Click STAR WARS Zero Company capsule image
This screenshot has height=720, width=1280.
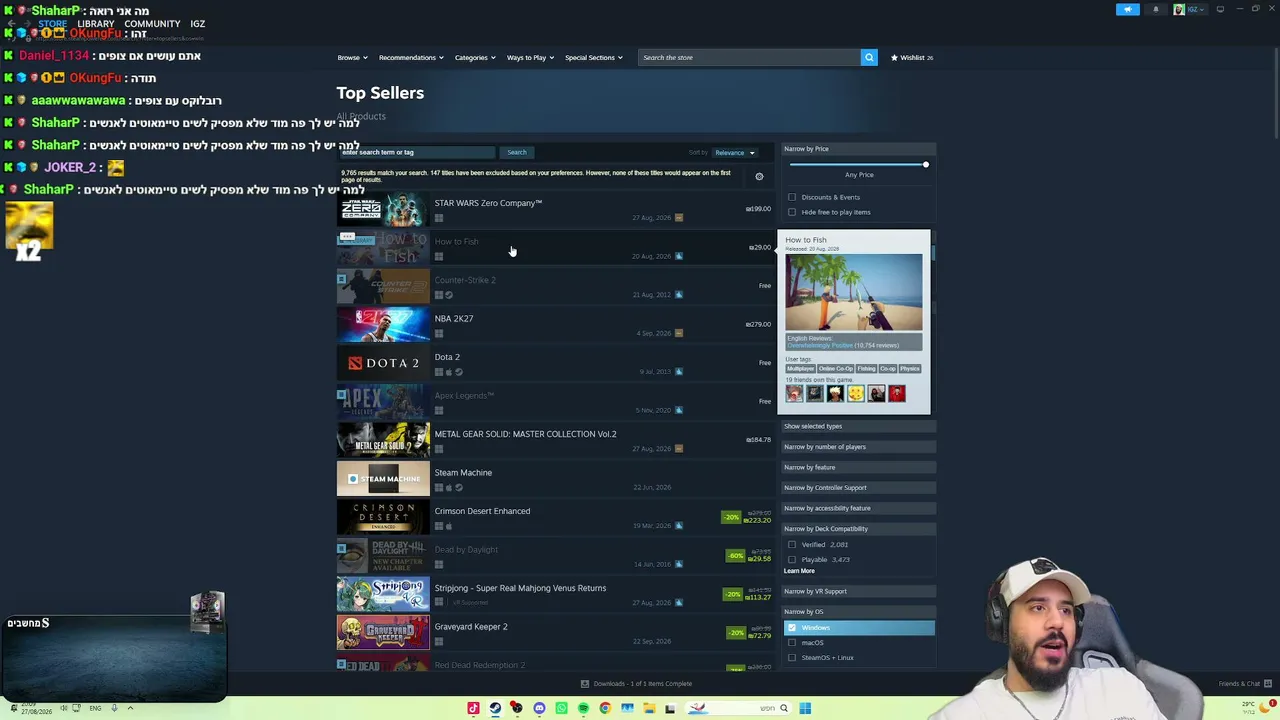tap(383, 209)
